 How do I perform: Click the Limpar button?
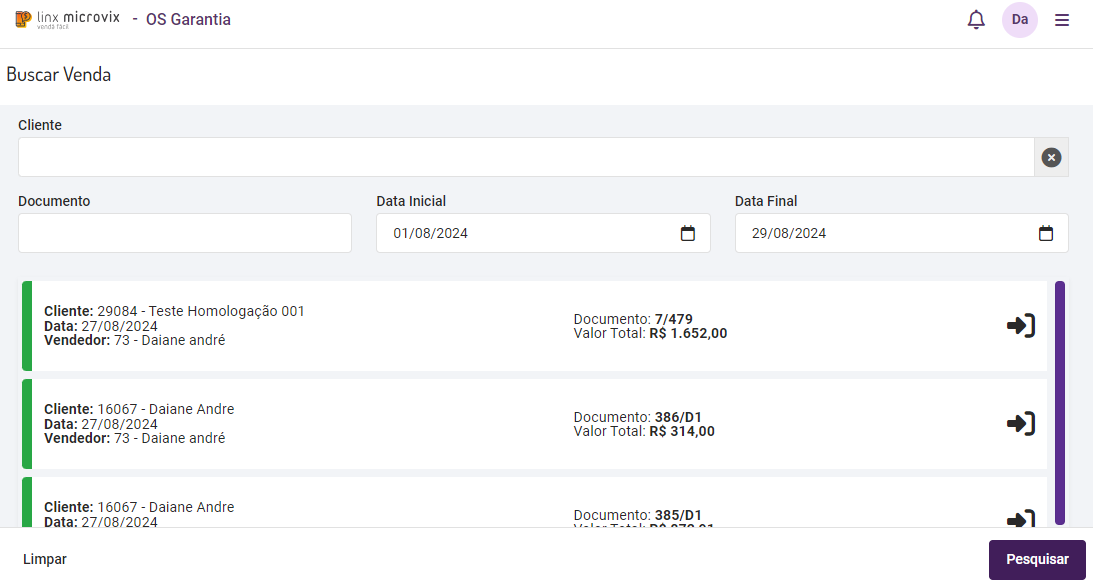click(45, 559)
